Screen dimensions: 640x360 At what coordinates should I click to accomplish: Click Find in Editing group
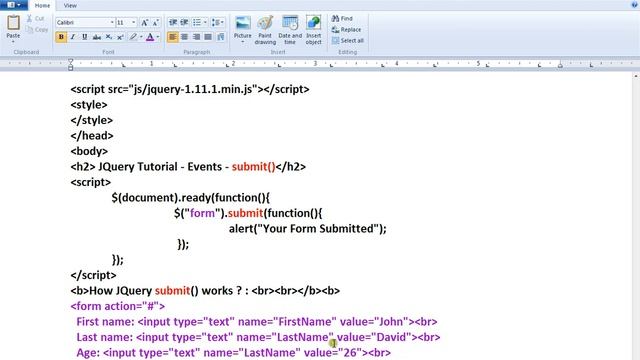tap(342, 18)
